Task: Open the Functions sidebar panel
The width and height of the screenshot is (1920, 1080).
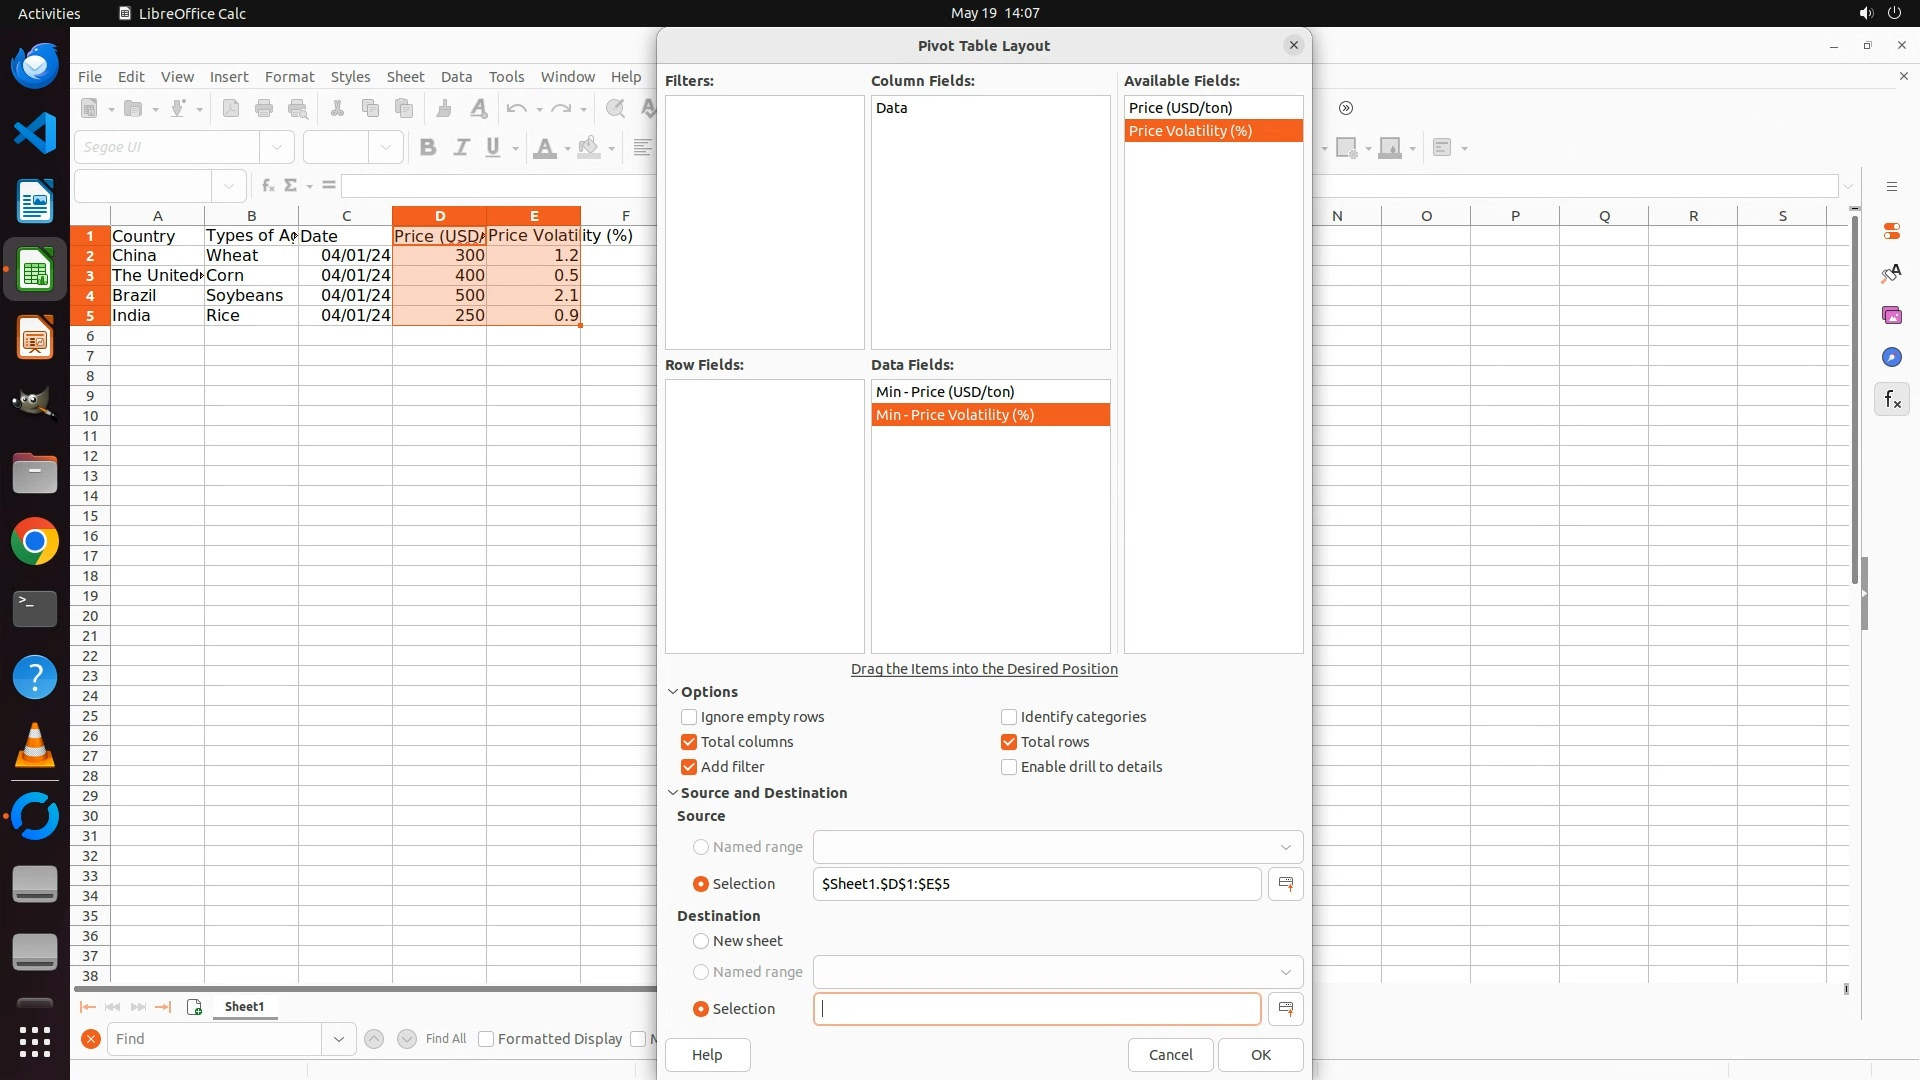Action: coord(1891,400)
